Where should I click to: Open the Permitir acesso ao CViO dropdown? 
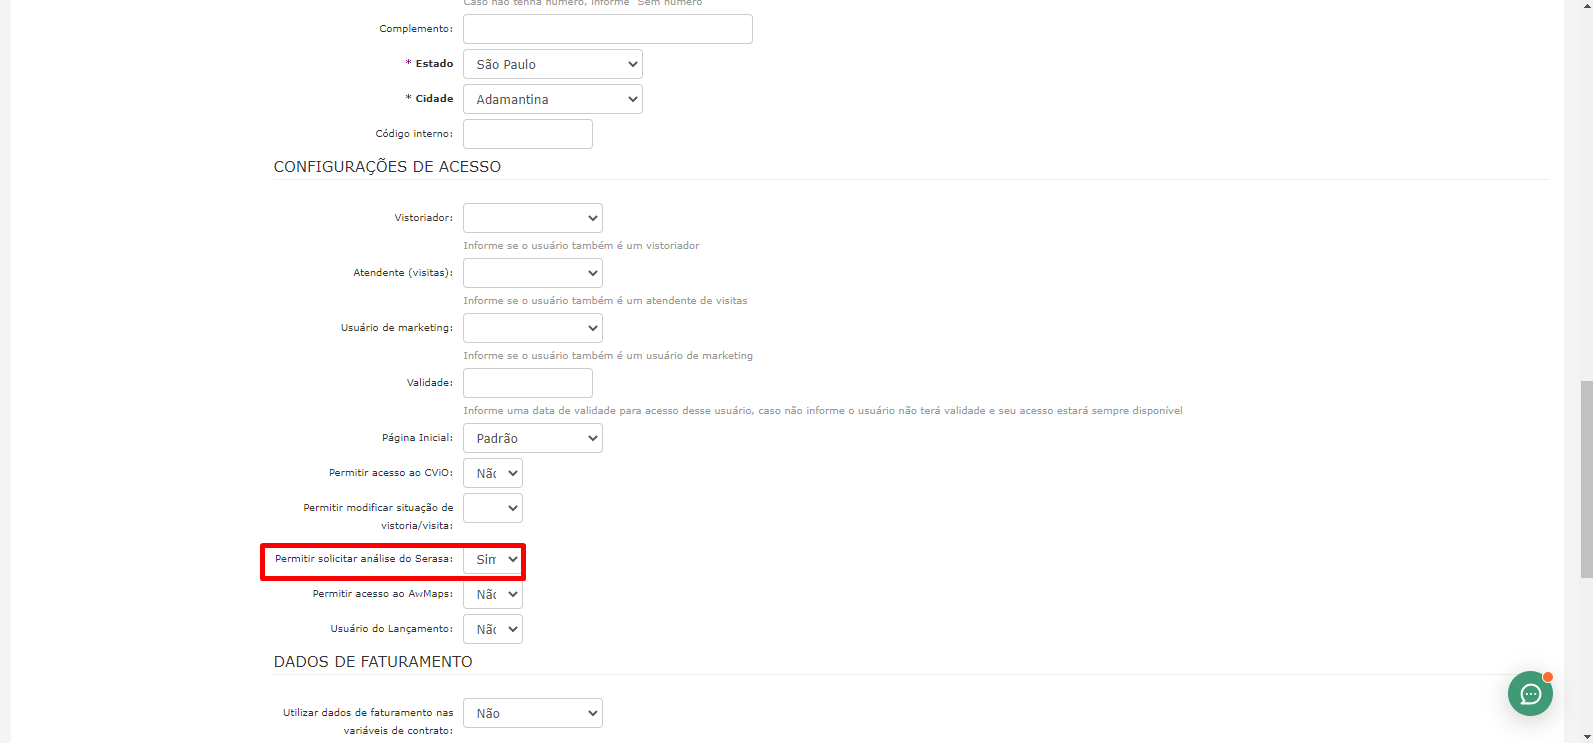[x=493, y=473]
